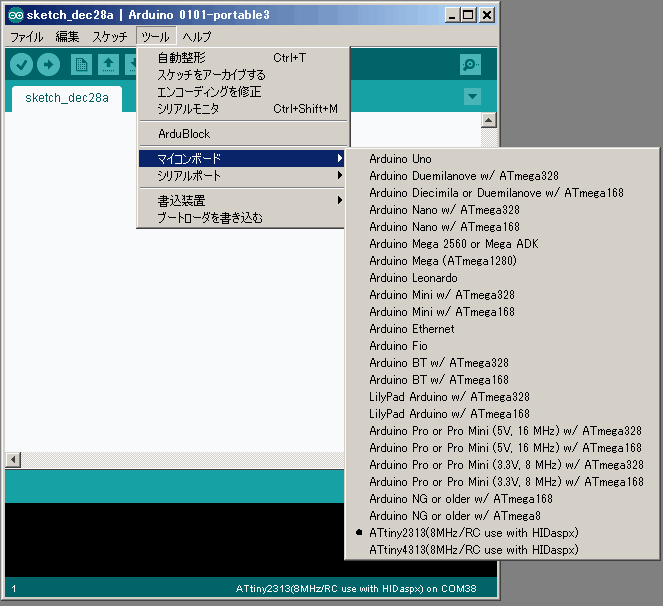Pick Arduino BT w/ ATmega168
The height and width of the screenshot is (606, 663).
[x=502, y=379]
